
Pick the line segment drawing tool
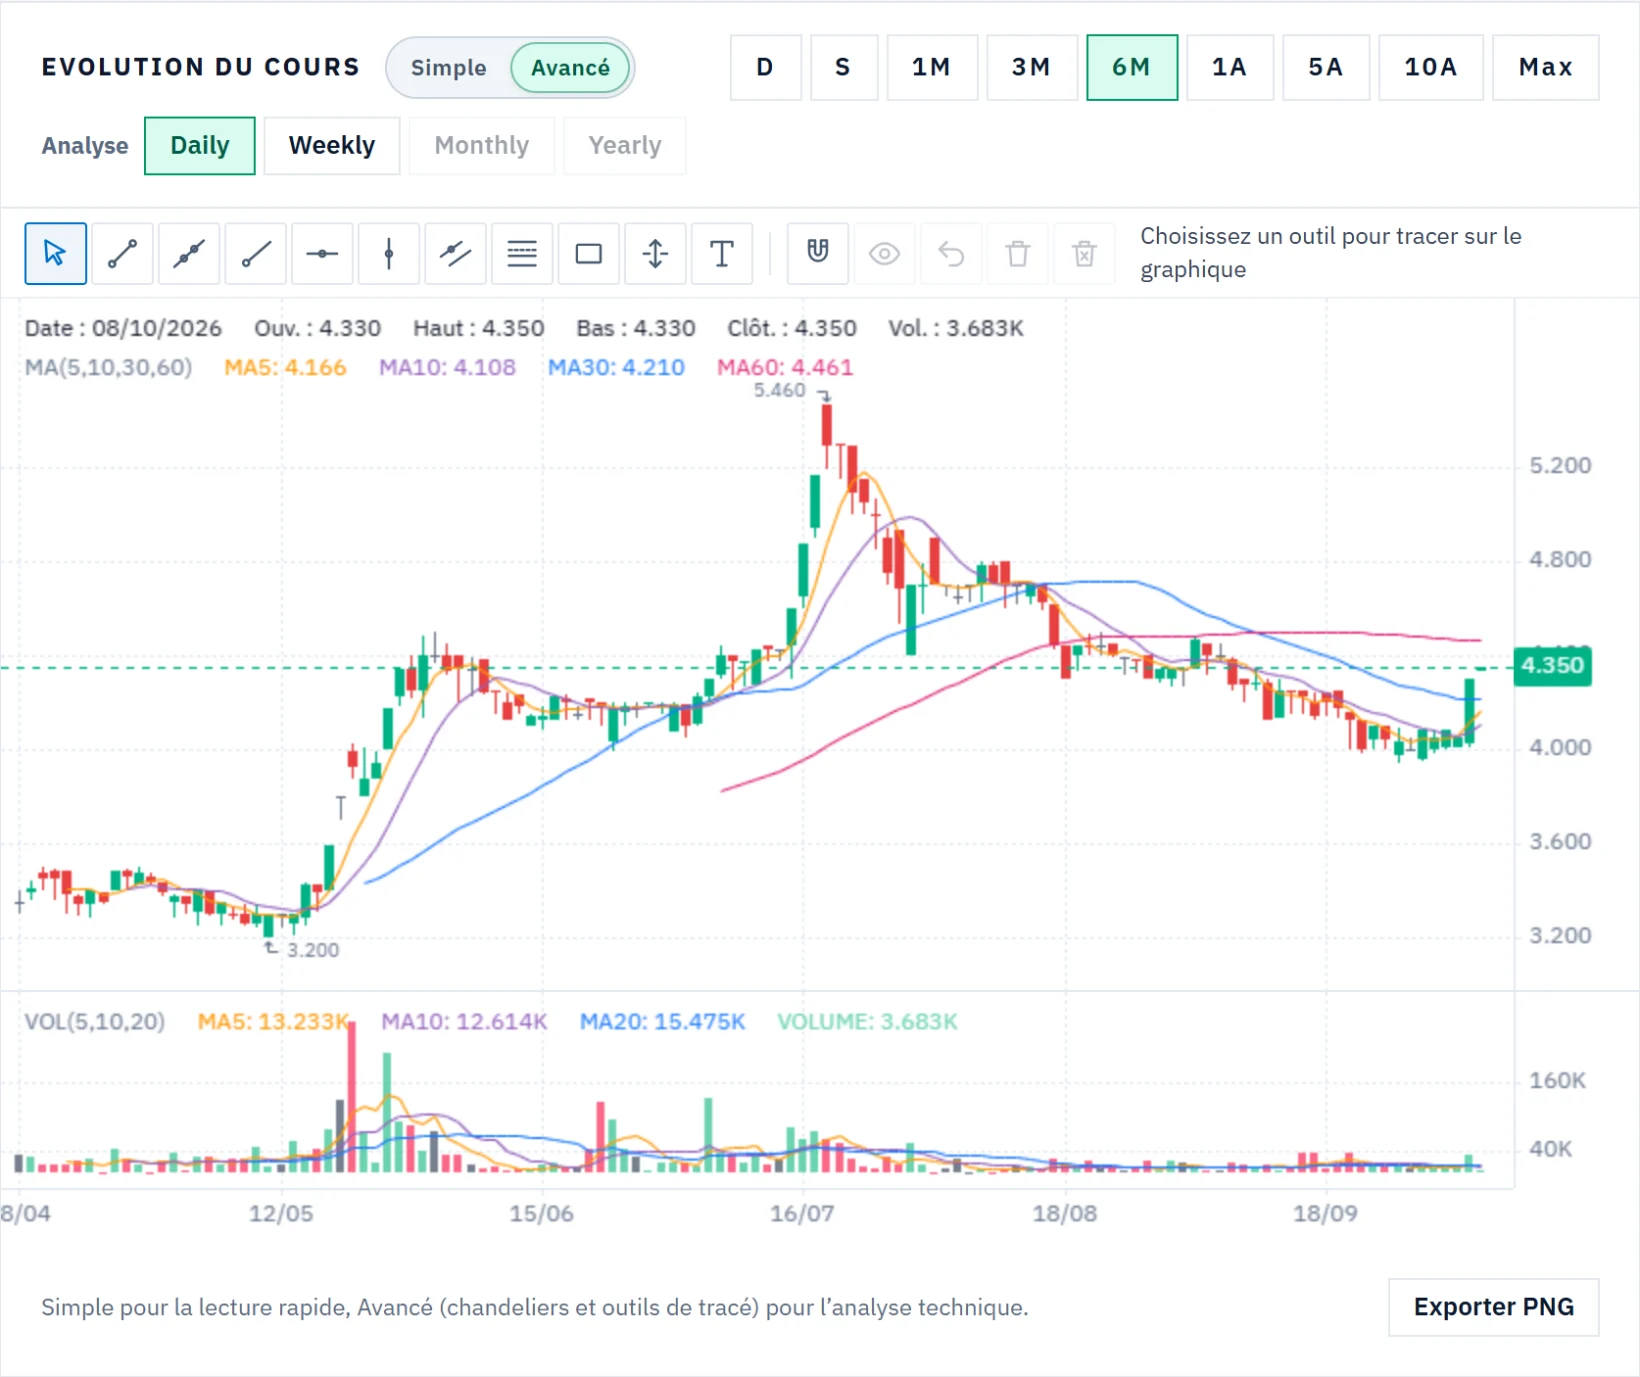click(x=122, y=254)
